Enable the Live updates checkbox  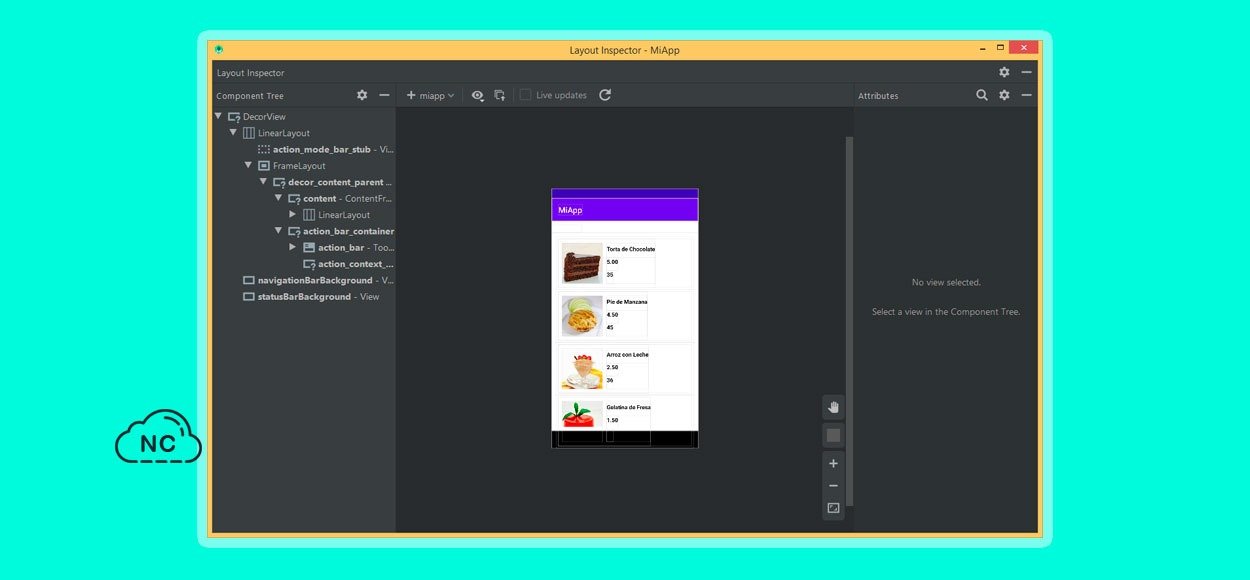526,95
